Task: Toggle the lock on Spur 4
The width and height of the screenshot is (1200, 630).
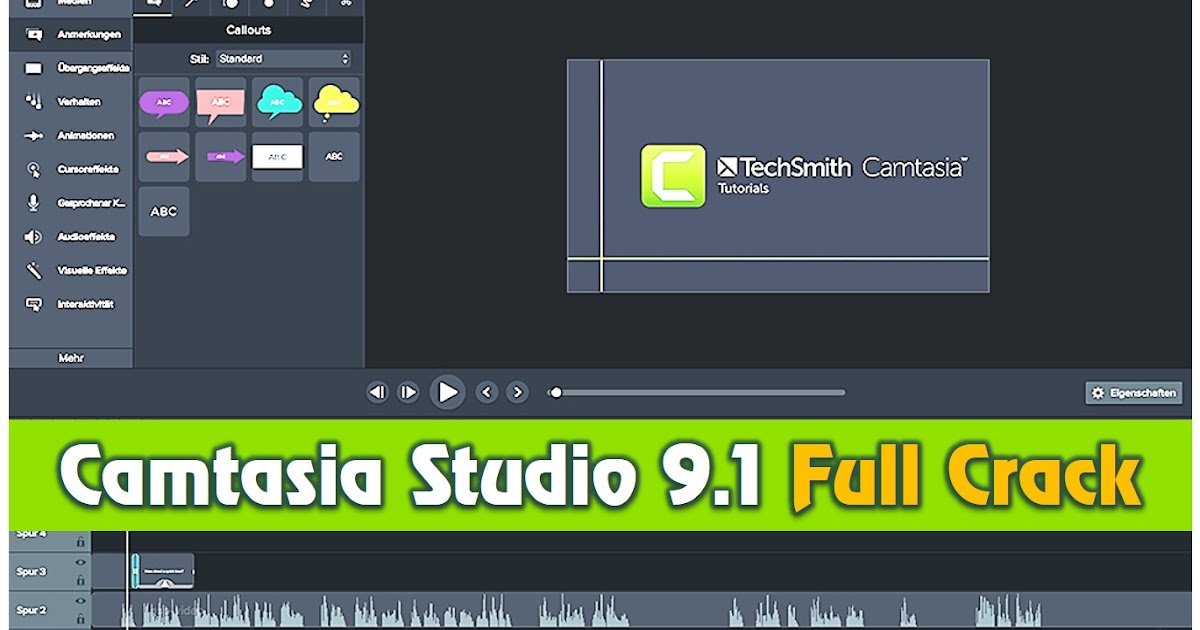Action: click(81, 541)
